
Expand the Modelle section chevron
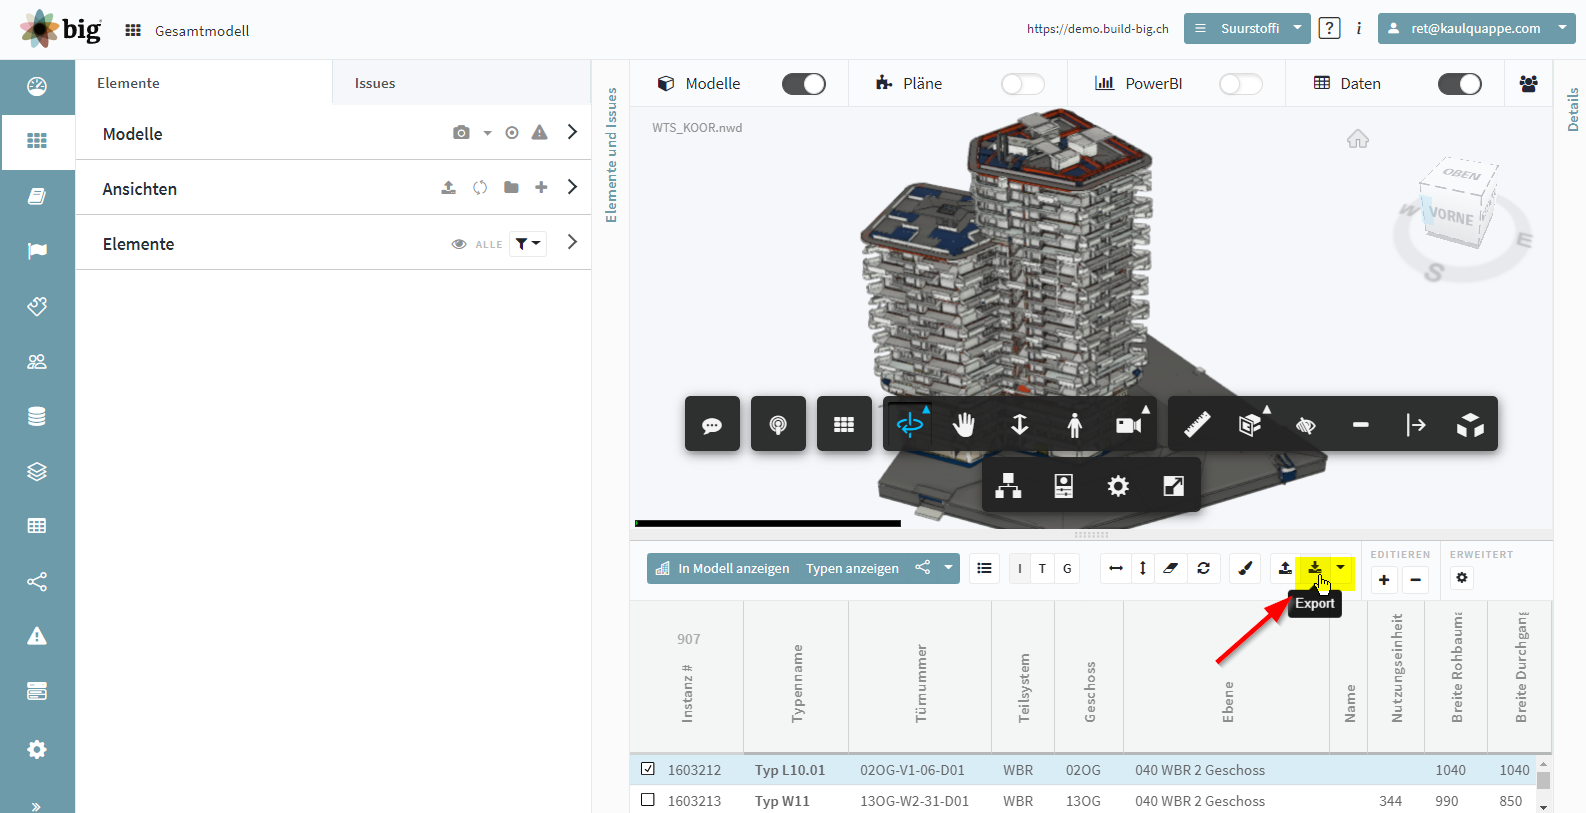[x=572, y=132]
